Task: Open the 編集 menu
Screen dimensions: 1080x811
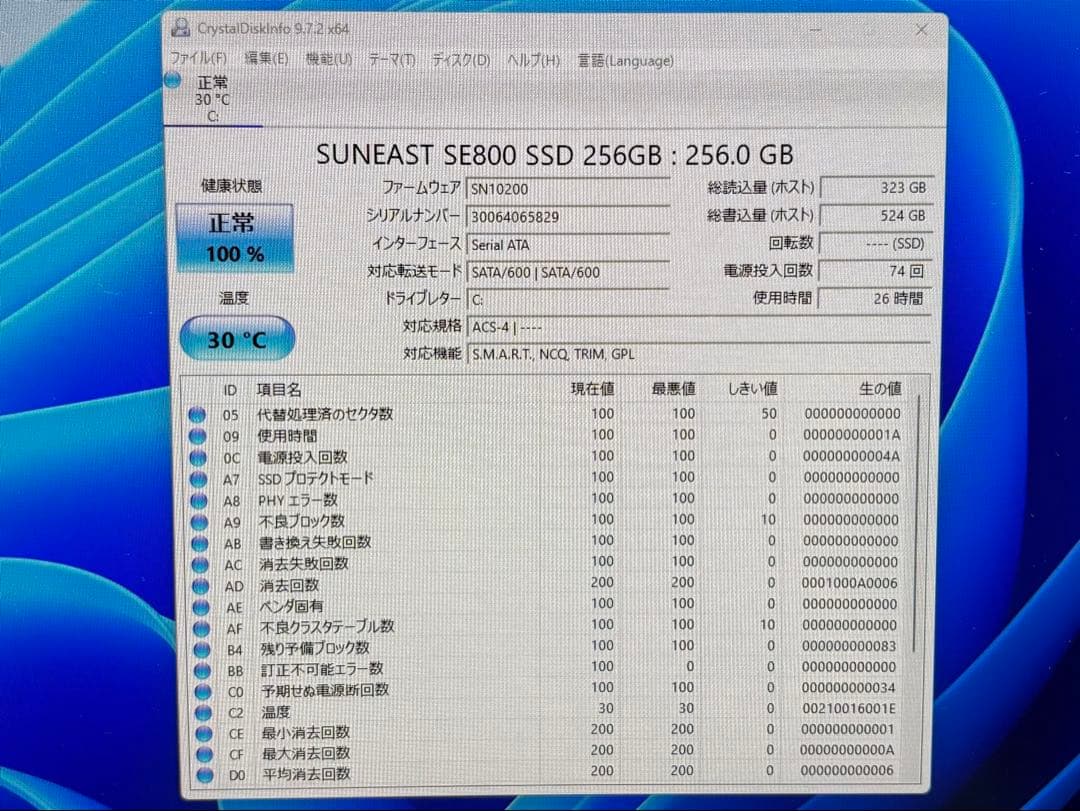Action: [265, 59]
